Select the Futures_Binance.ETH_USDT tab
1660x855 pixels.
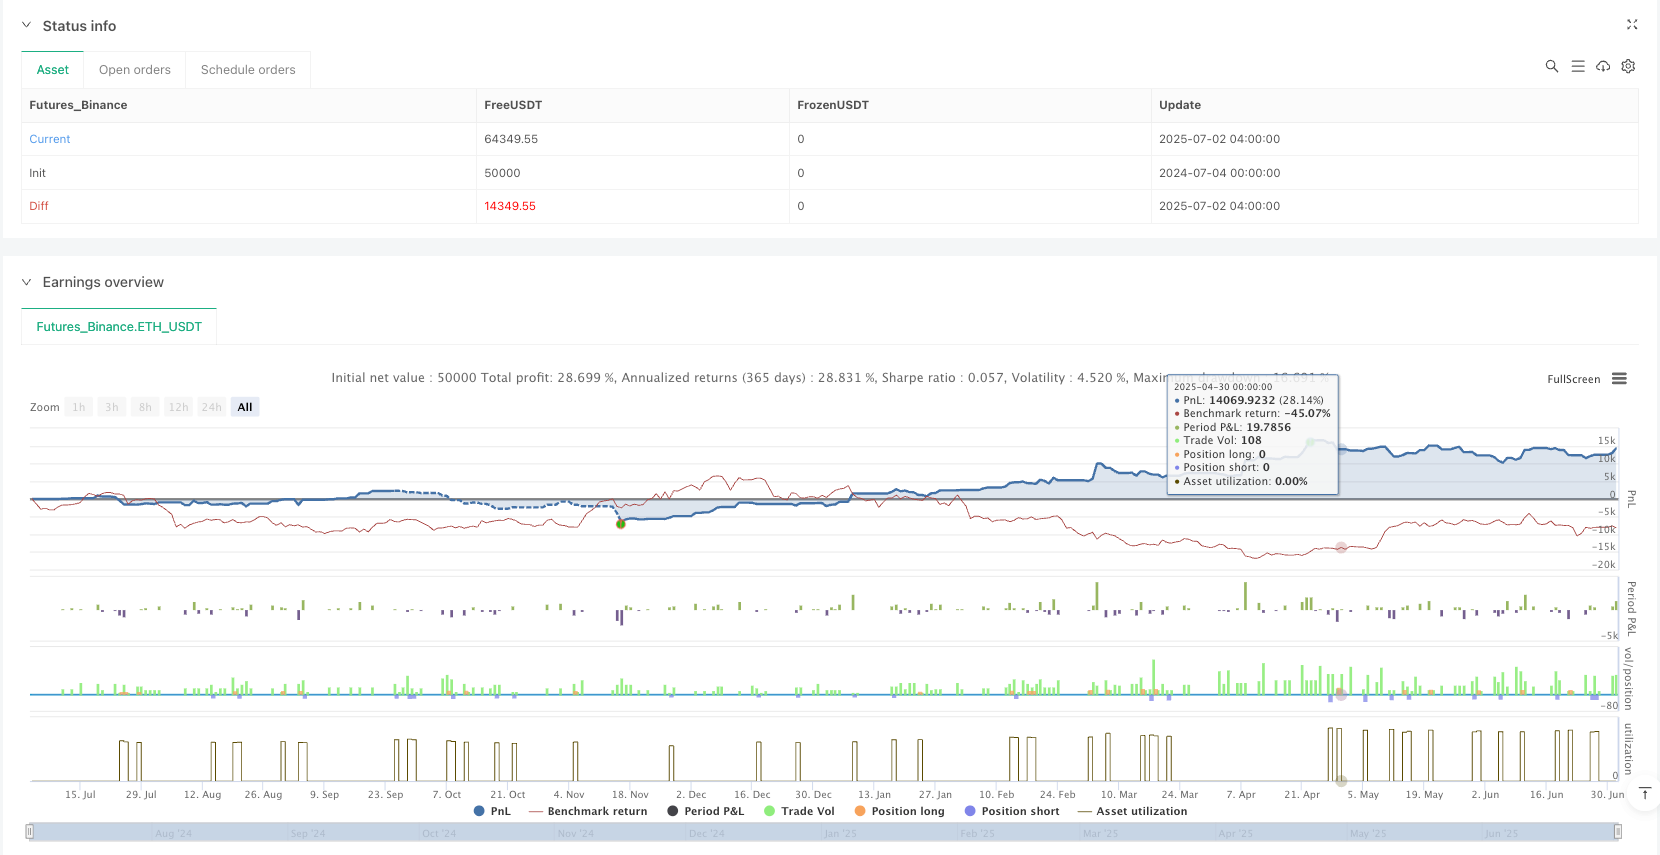tap(119, 327)
